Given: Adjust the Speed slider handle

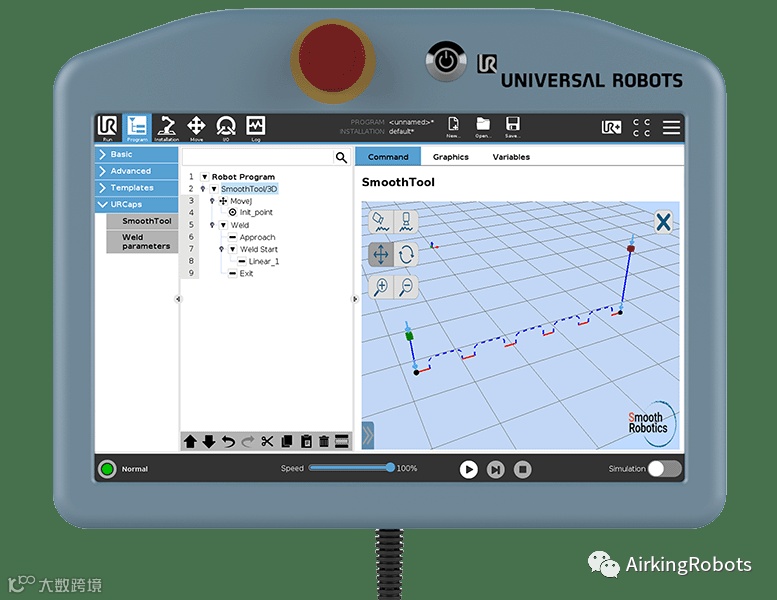Looking at the screenshot, I should (390, 467).
